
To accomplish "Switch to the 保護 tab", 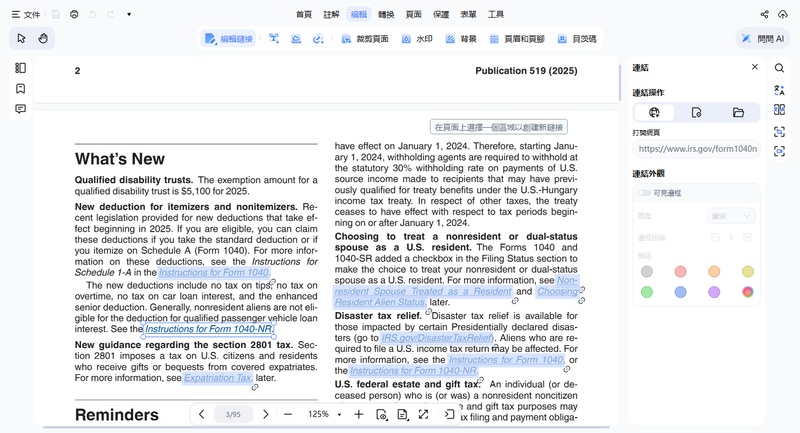I will (x=441, y=14).
